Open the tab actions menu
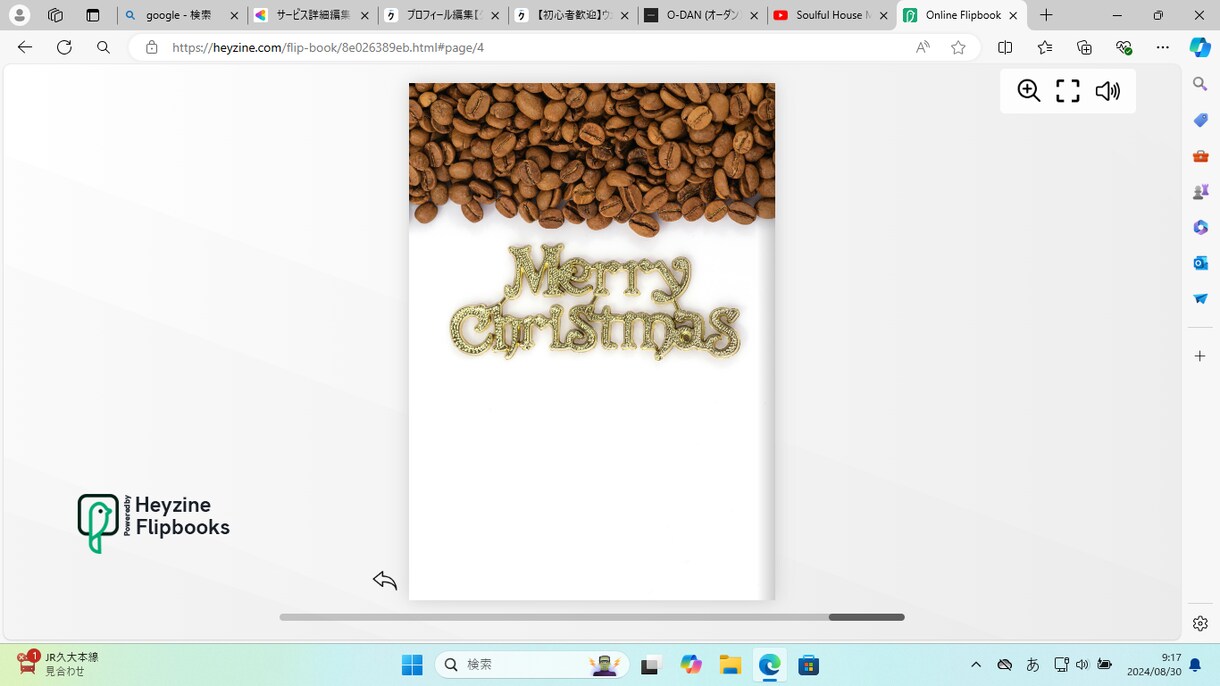 tap(93, 15)
